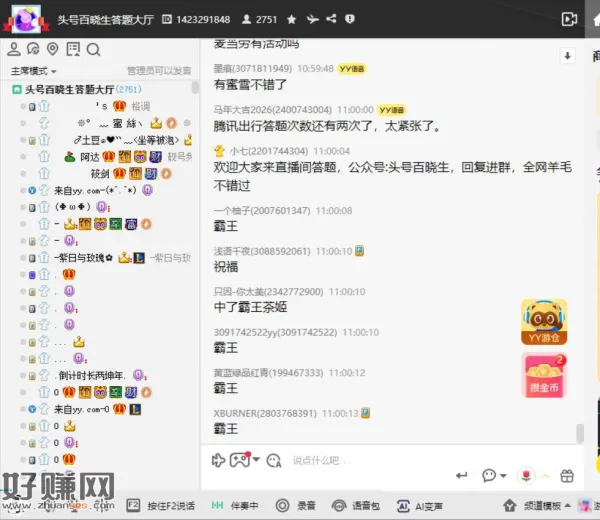Open the YY游仓 game icon

[544, 322]
